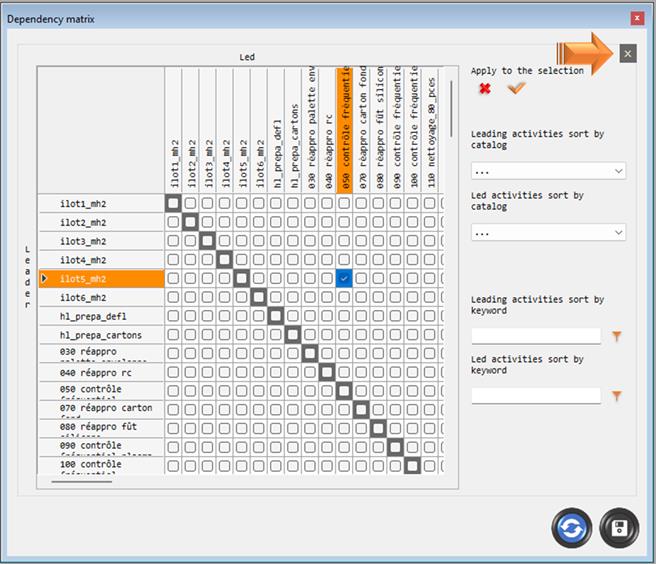The height and width of the screenshot is (564, 656).
Task: Check ilot3_mh2 row, ilot4_mh2 column box
Action: [224, 241]
